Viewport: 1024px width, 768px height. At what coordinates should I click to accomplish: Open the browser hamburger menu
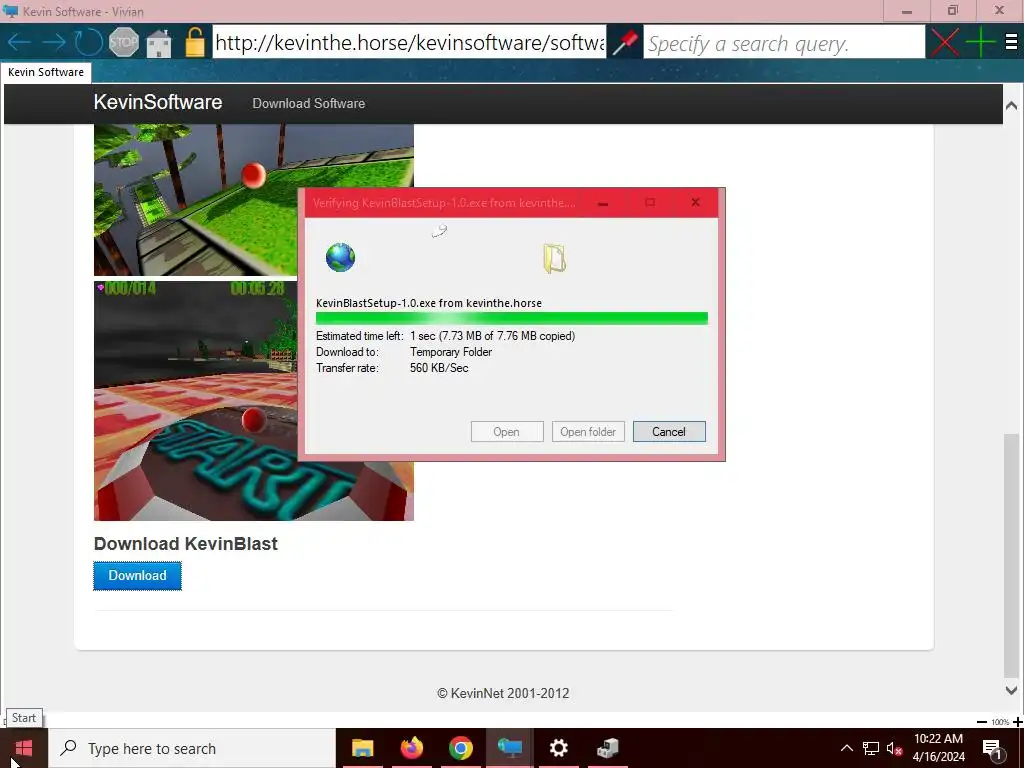pos(1011,42)
